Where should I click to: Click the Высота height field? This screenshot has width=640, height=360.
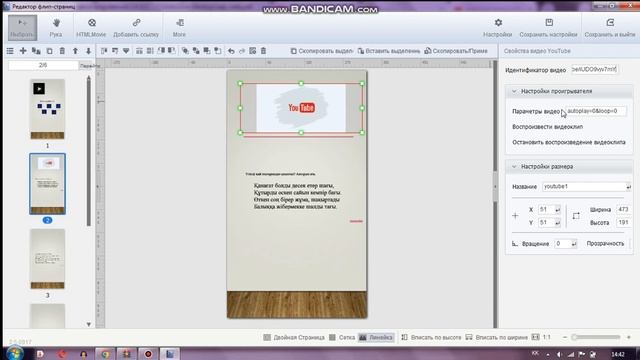(x=623, y=222)
